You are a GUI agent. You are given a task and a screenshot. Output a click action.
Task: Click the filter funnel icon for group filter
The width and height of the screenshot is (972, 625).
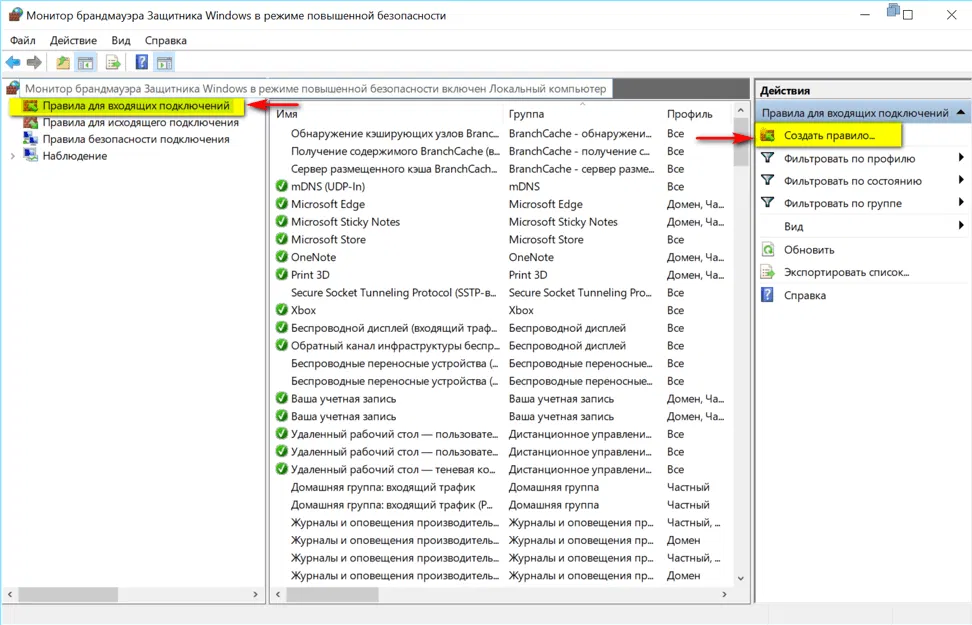pos(767,203)
